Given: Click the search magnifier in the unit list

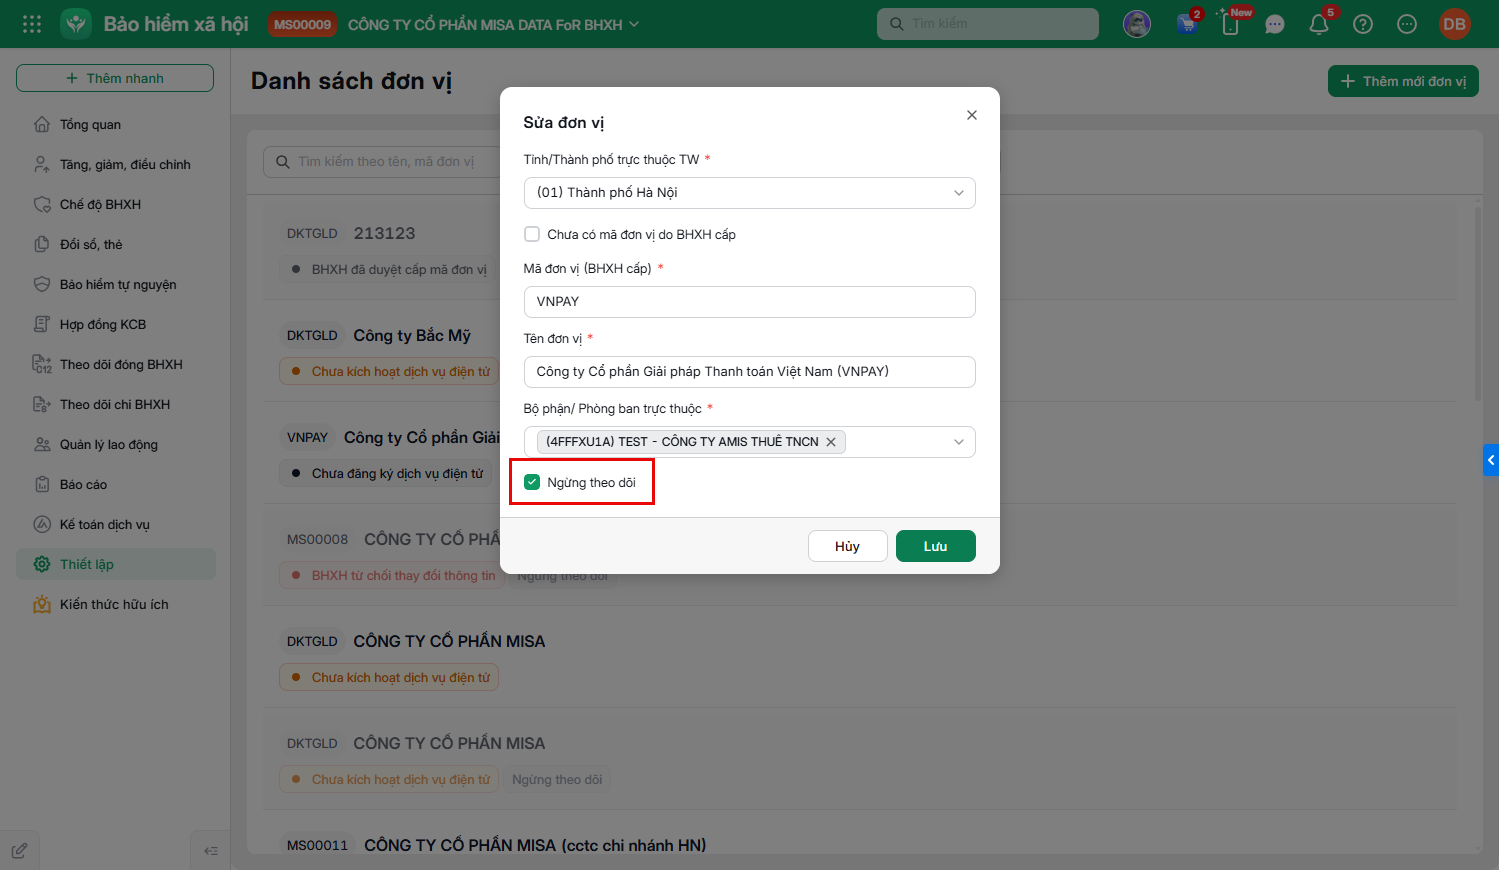Looking at the screenshot, I should 281,162.
